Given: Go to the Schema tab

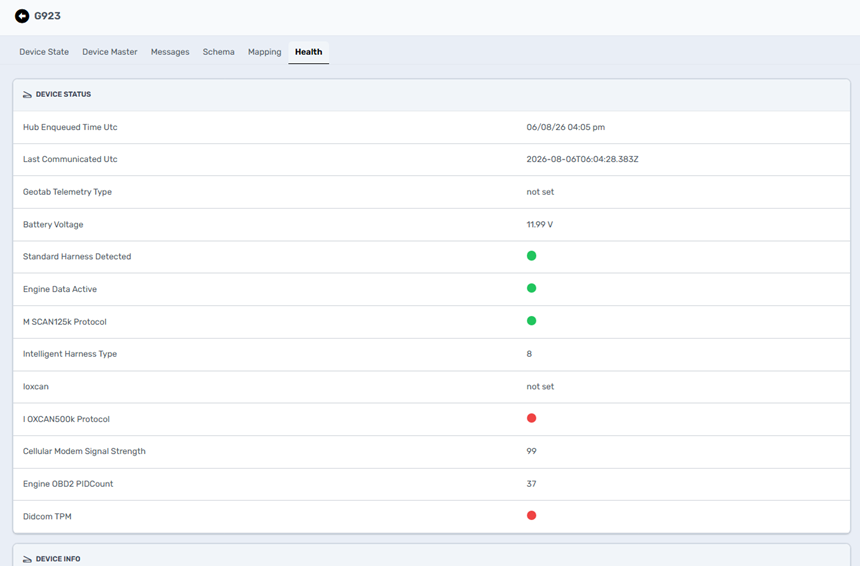Looking at the screenshot, I should (218, 52).
